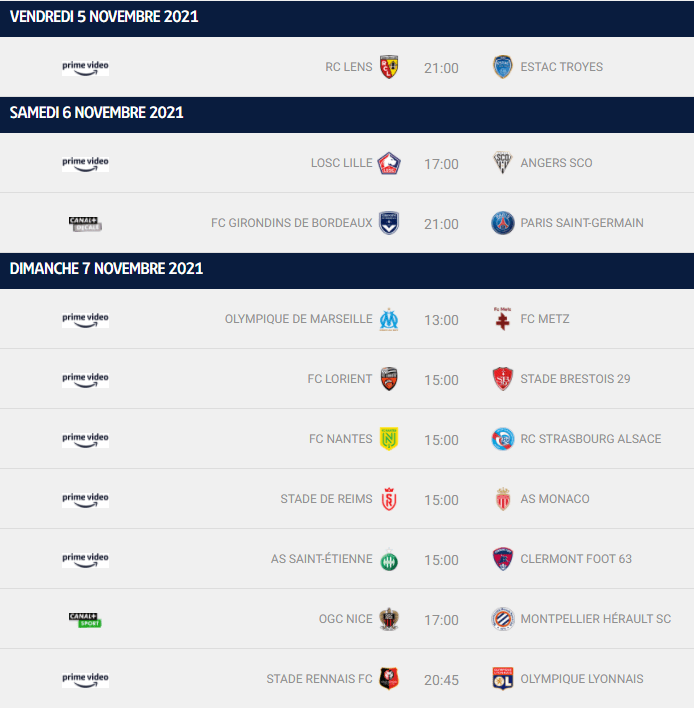Click the ESTAC Troyes club crest
694x708 pixels.
(x=503, y=67)
